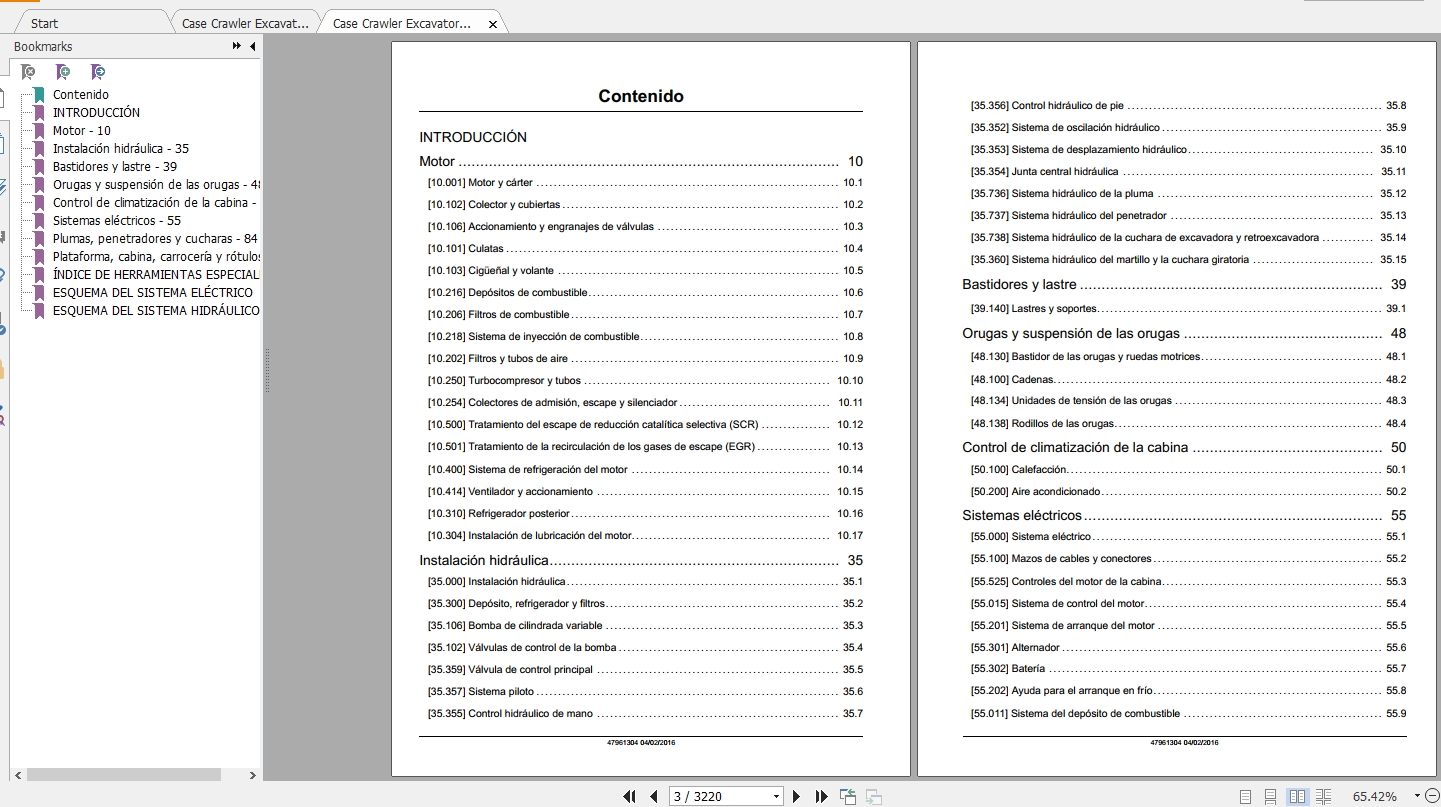The width and height of the screenshot is (1441, 807).
Task: Expand all bookmarks with the double-arrow icon
Action: pos(237,46)
